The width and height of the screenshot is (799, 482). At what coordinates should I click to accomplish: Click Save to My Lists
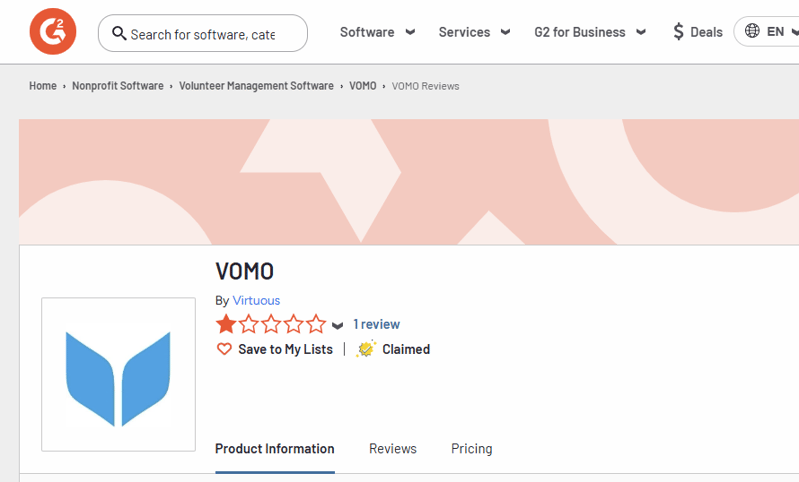click(x=285, y=349)
